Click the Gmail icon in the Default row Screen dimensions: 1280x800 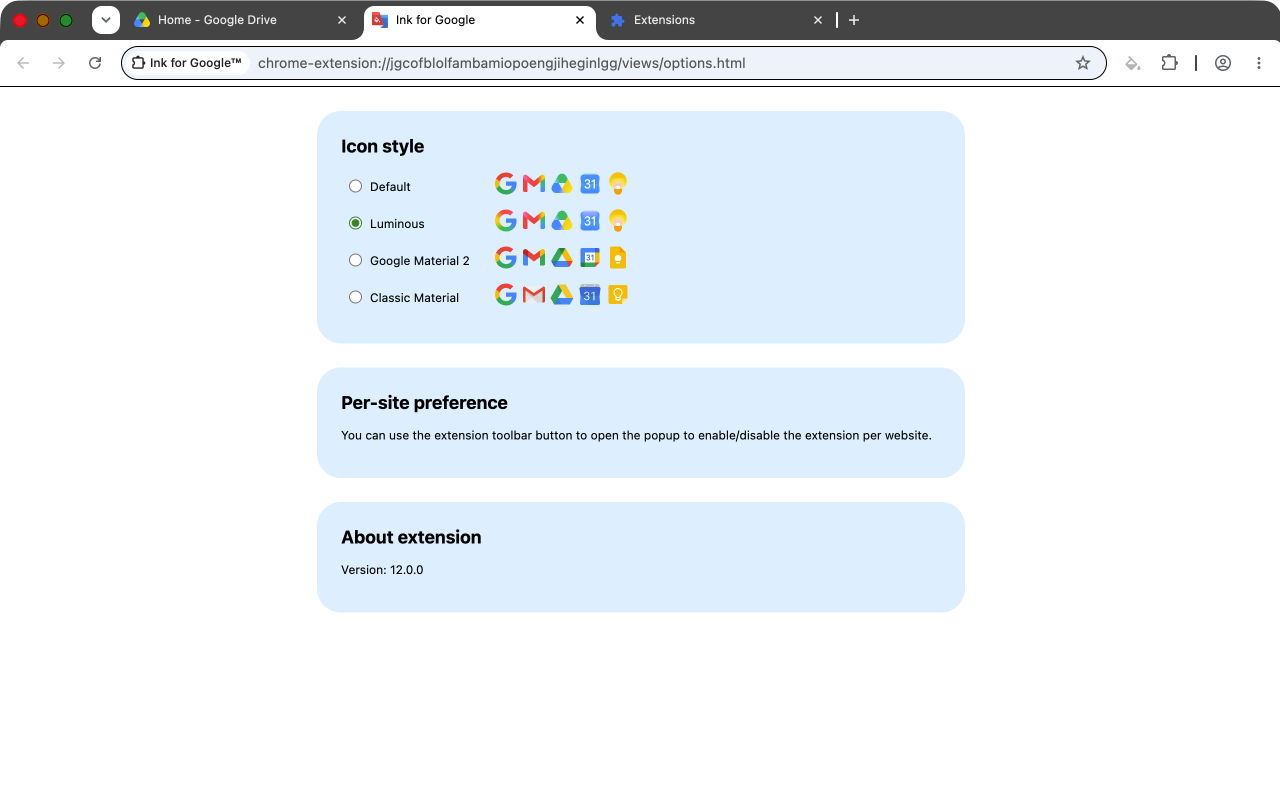[534, 184]
